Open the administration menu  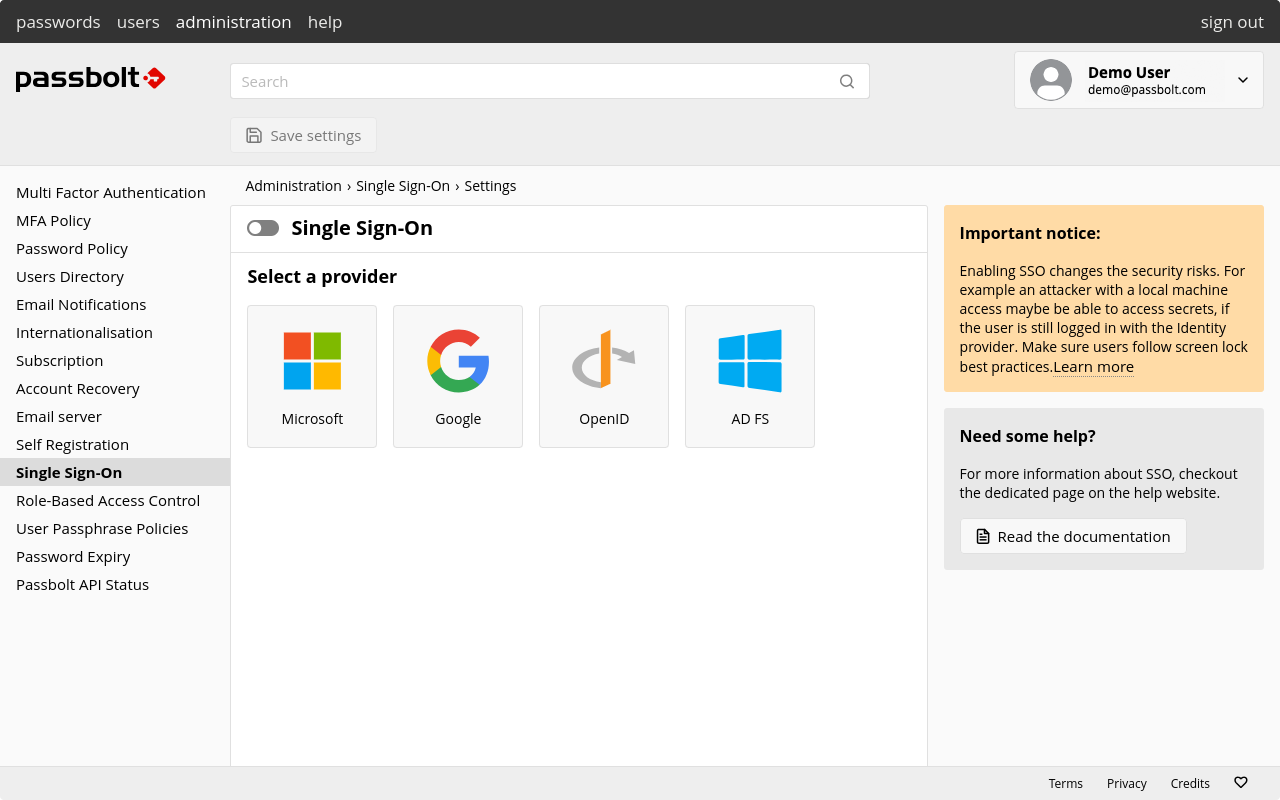click(x=234, y=22)
